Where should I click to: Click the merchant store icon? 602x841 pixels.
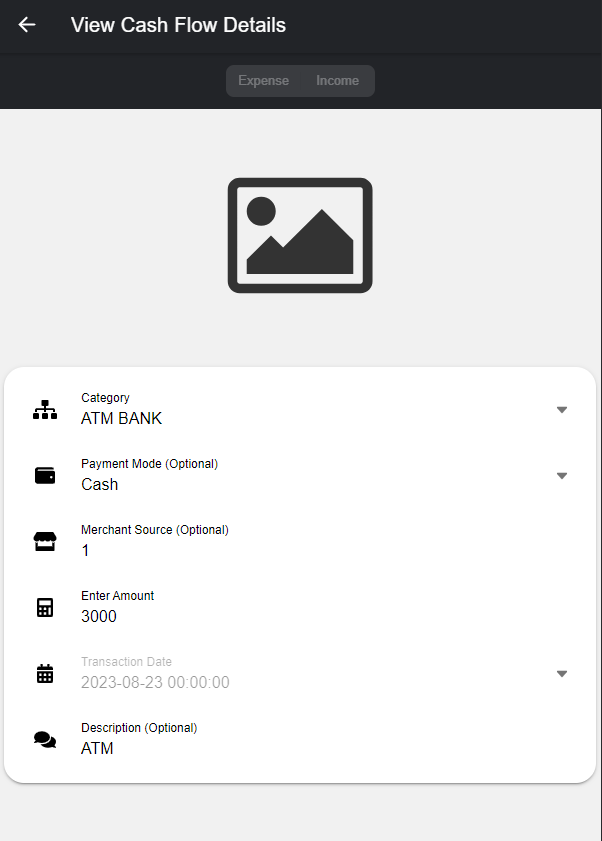[45, 542]
